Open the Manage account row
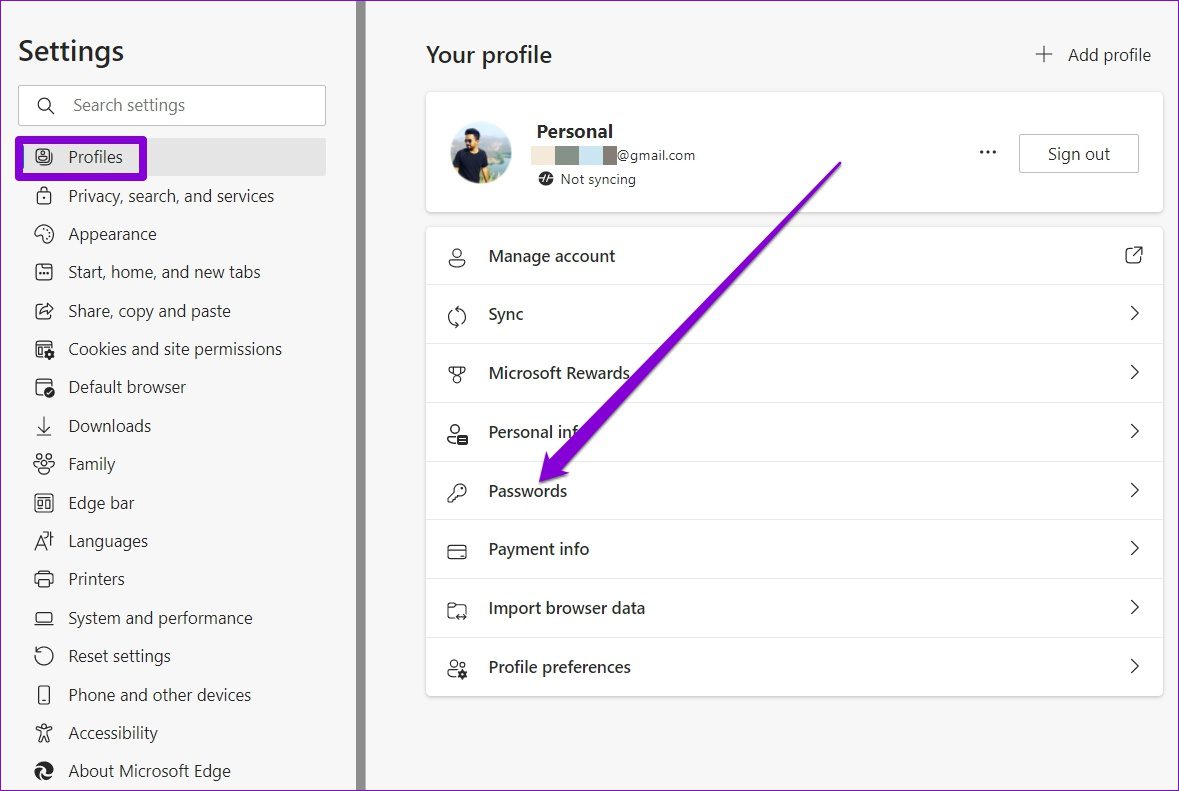Image resolution: width=1179 pixels, height=791 pixels. pos(794,256)
